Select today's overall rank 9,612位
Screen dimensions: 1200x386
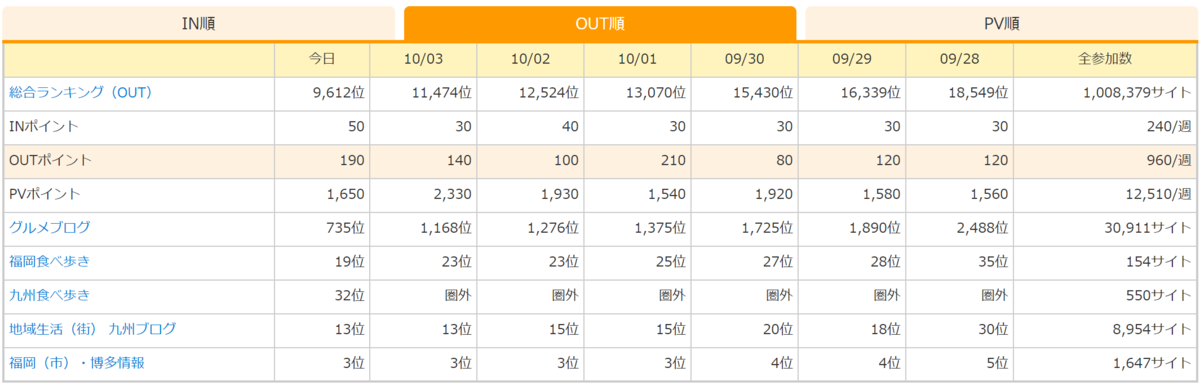322,93
